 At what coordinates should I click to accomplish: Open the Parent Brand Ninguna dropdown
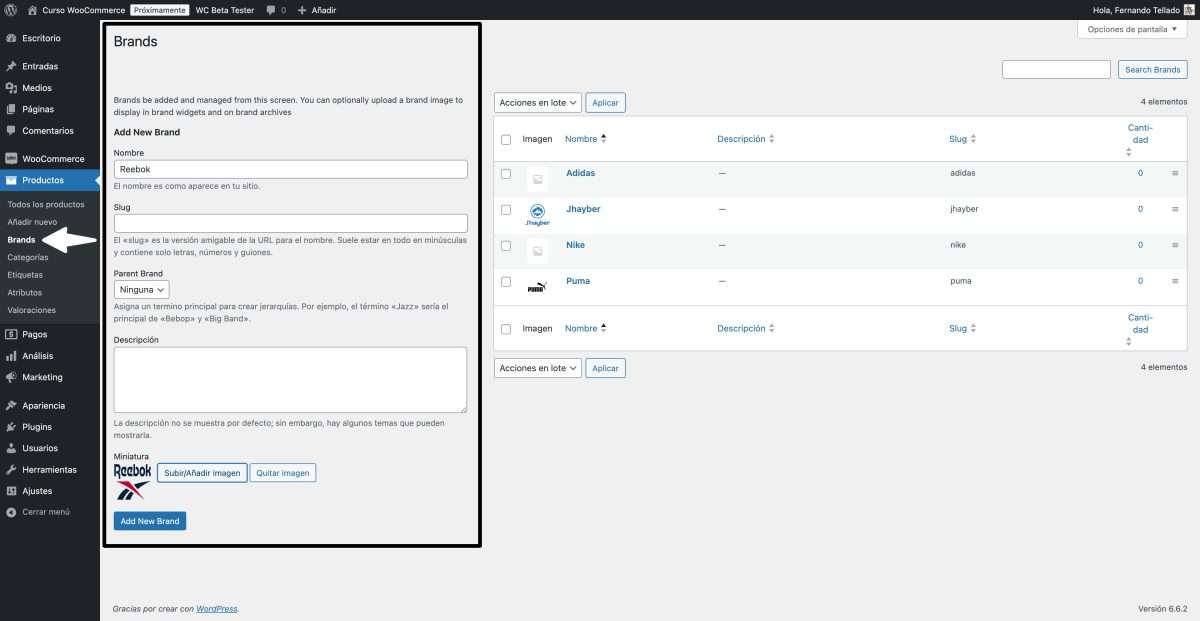(x=141, y=290)
